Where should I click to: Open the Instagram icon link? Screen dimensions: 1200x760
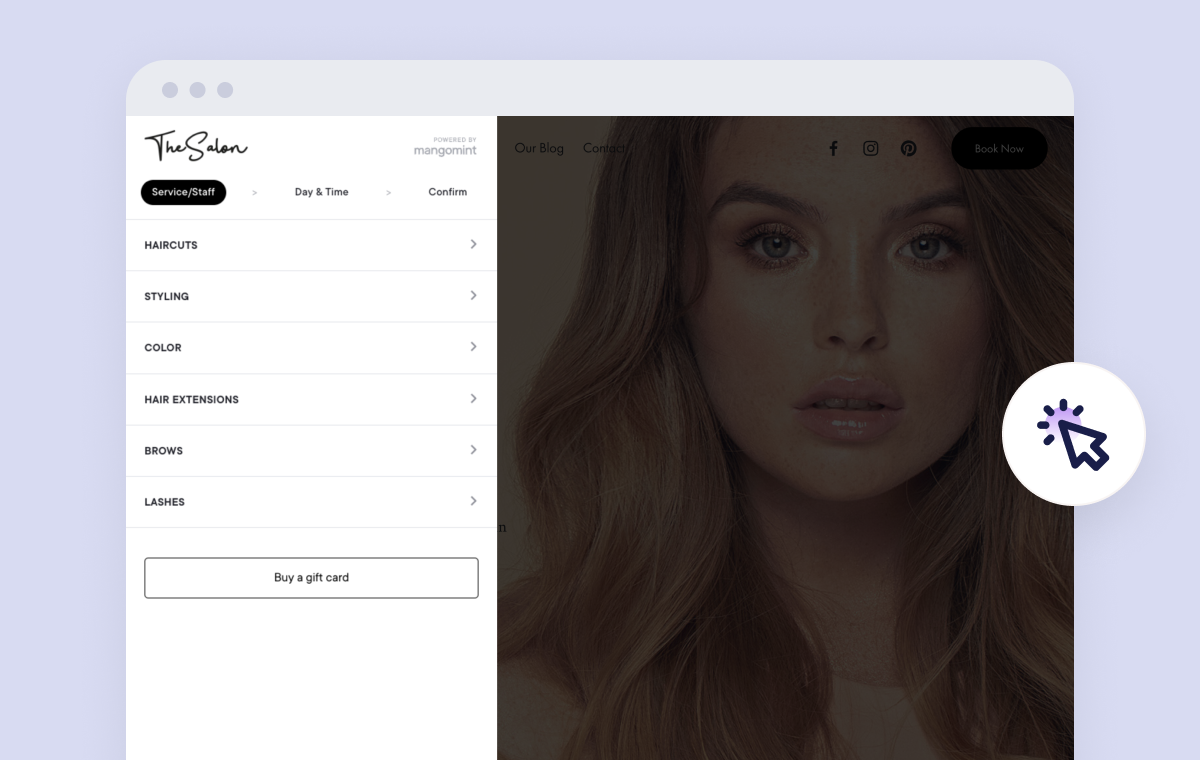point(871,148)
